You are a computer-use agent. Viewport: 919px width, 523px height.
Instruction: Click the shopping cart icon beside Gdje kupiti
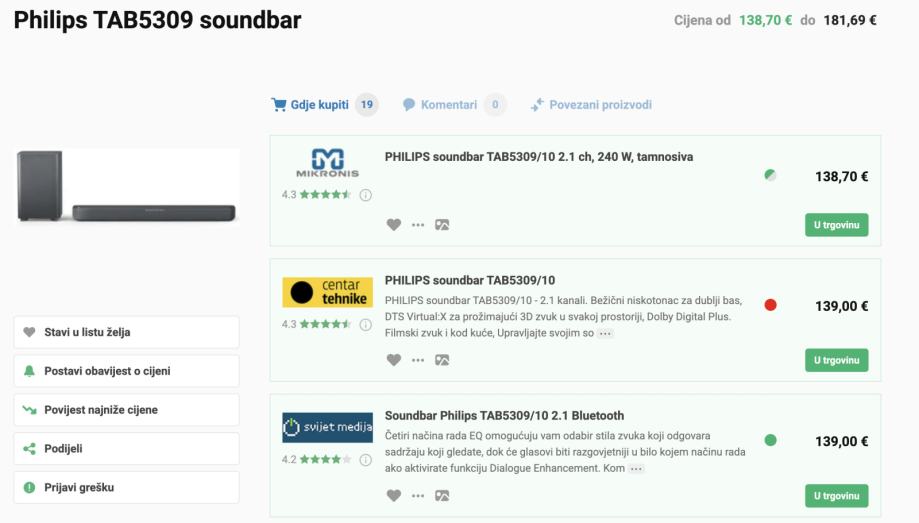(278, 105)
